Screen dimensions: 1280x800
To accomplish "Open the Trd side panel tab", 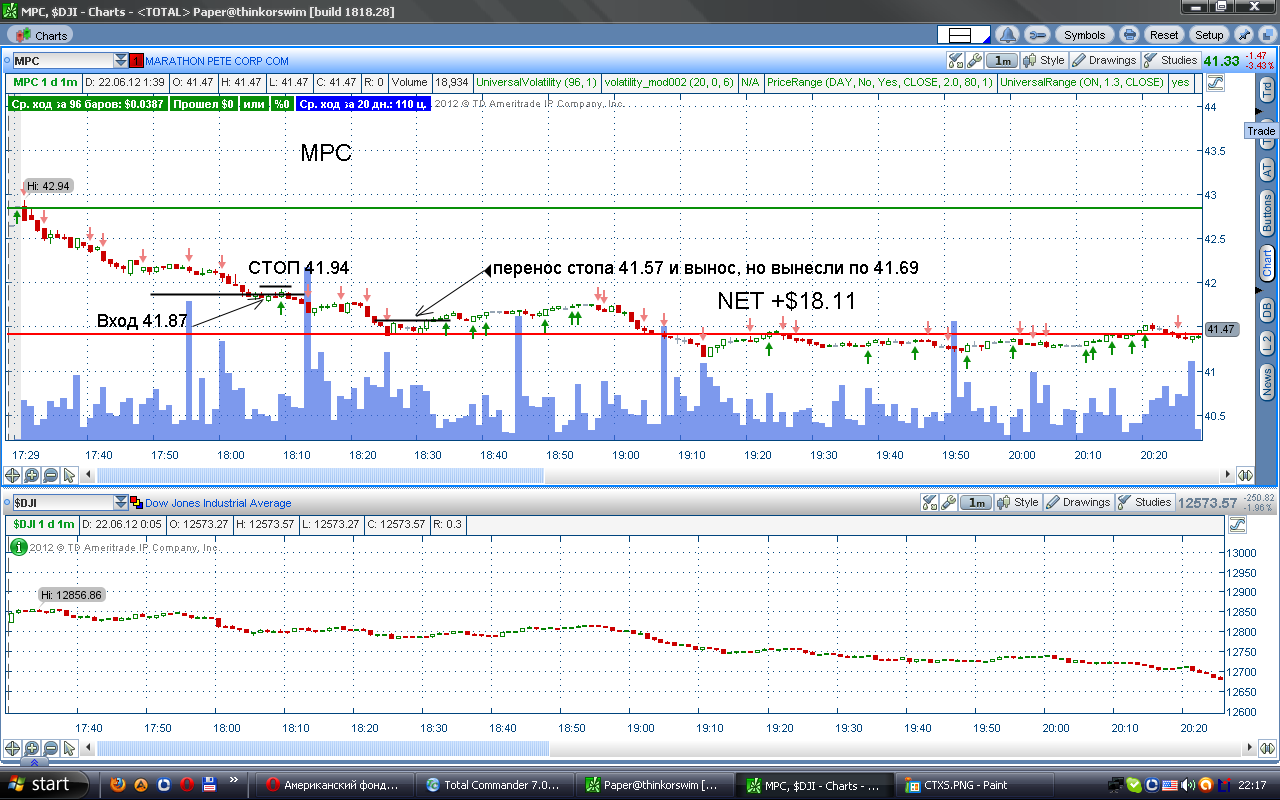I will pos(1267,91).
